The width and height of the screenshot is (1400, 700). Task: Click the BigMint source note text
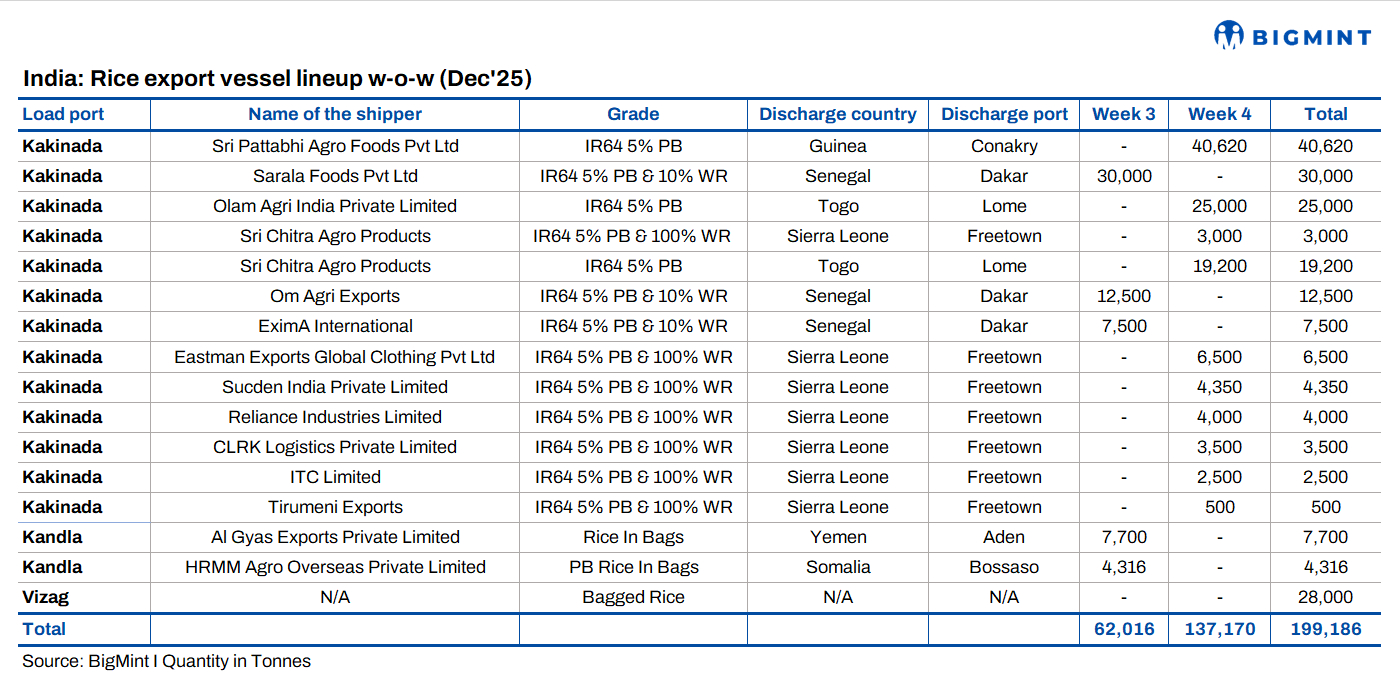tap(166, 661)
